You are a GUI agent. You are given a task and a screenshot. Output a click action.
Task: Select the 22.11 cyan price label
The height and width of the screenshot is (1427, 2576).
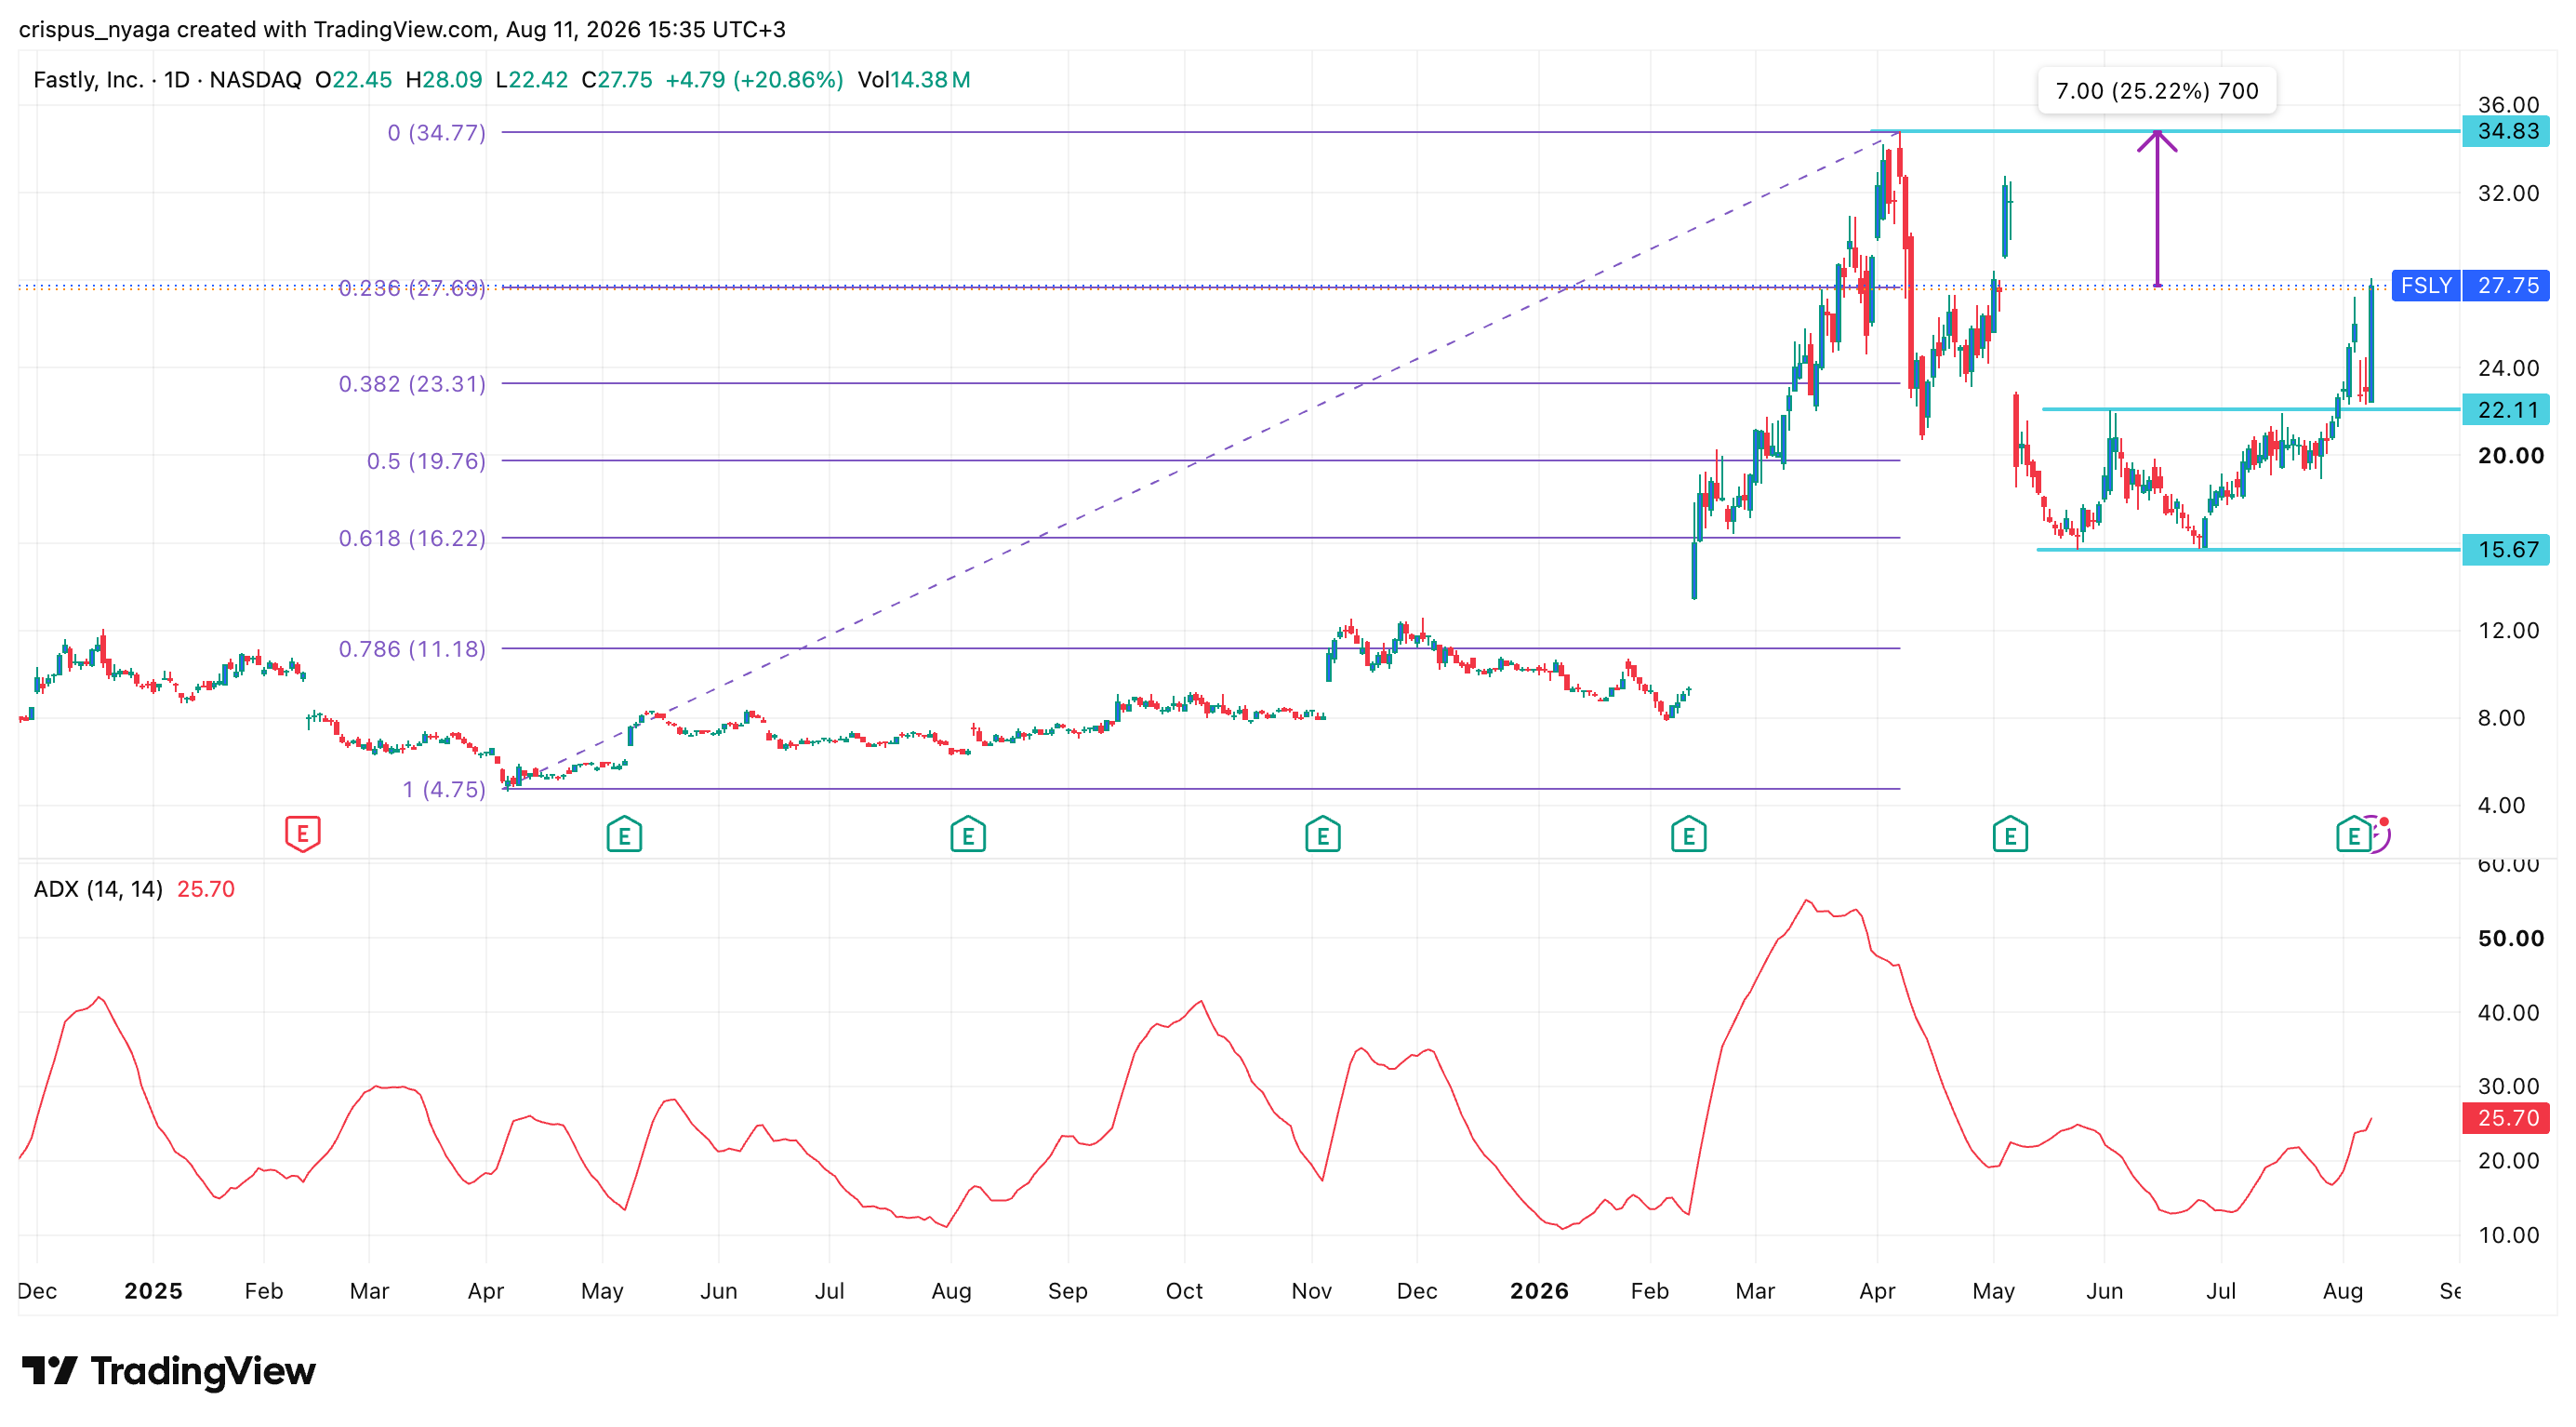coord(2506,409)
